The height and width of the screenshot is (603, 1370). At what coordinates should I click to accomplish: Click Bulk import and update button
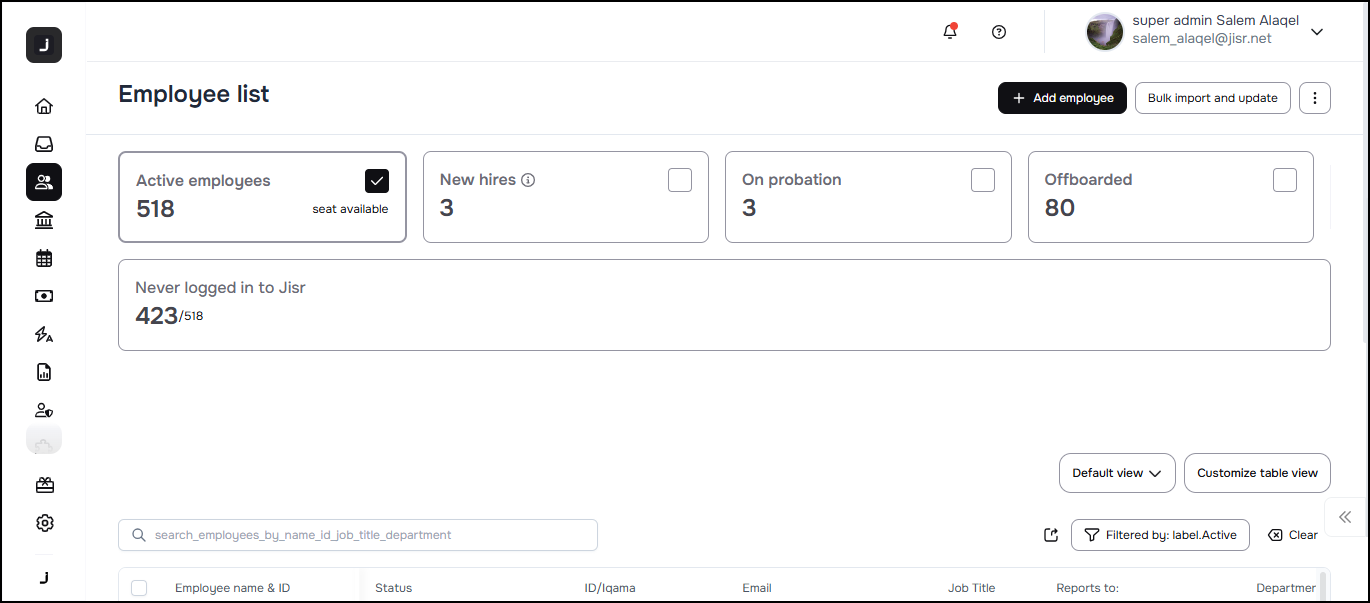tap(1212, 98)
